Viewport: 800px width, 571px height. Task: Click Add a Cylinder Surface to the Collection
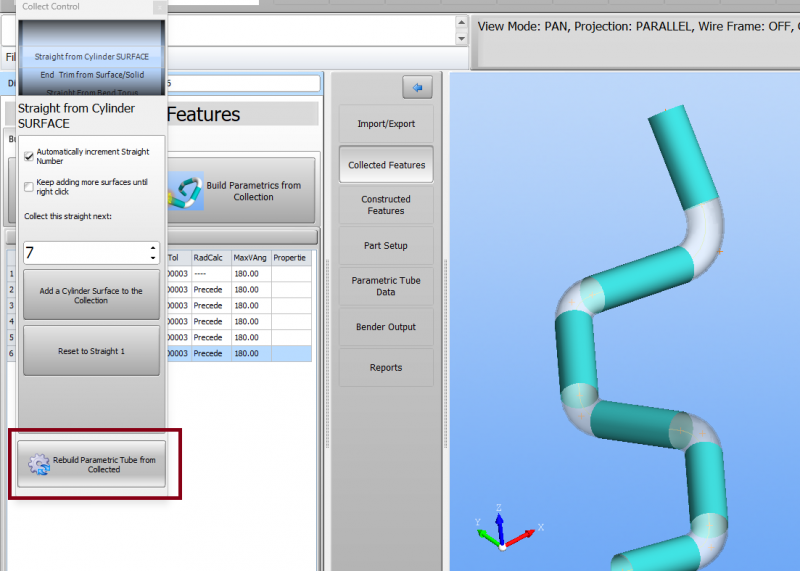[x=91, y=295]
